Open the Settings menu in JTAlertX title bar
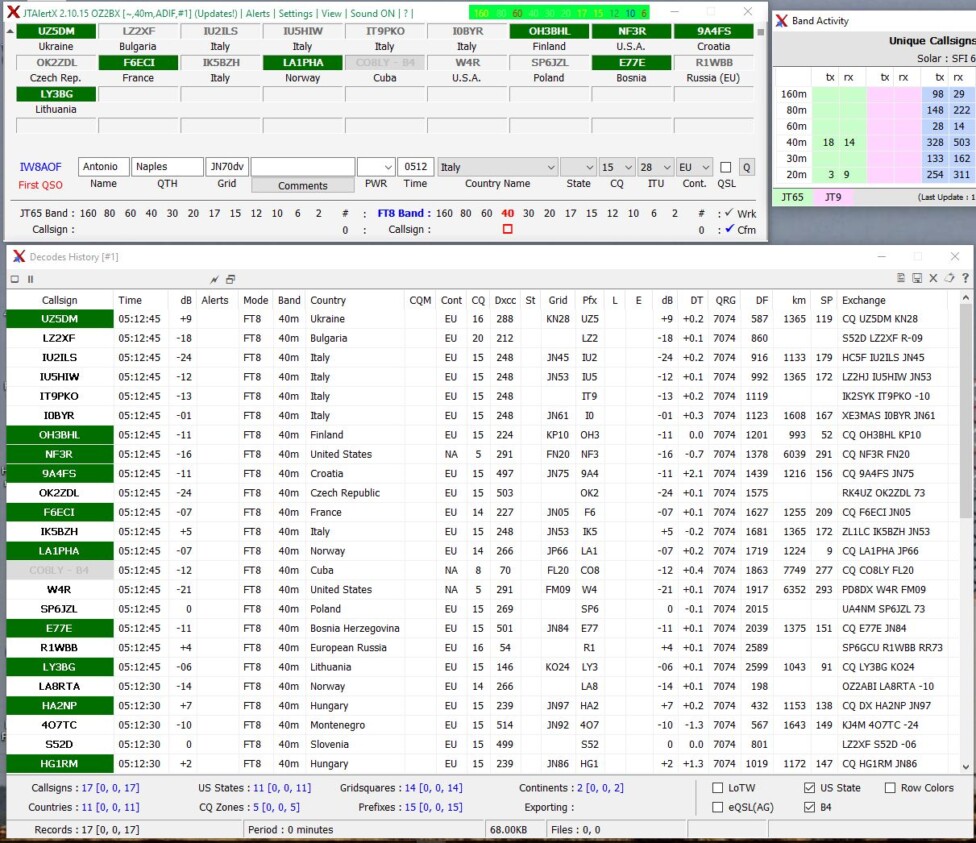The image size is (976, 843). point(296,13)
